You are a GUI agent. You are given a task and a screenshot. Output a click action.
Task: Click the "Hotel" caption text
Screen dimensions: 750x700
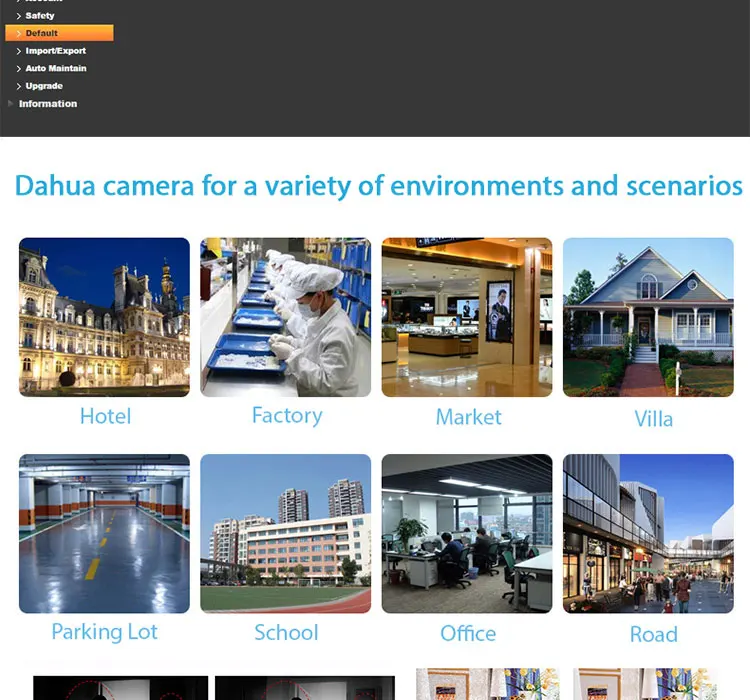click(105, 416)
